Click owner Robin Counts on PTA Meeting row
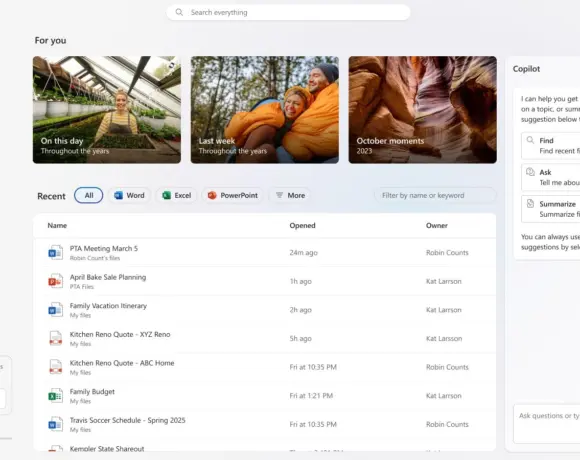Screen dimensions: 580x460 [x=447, y=253]
